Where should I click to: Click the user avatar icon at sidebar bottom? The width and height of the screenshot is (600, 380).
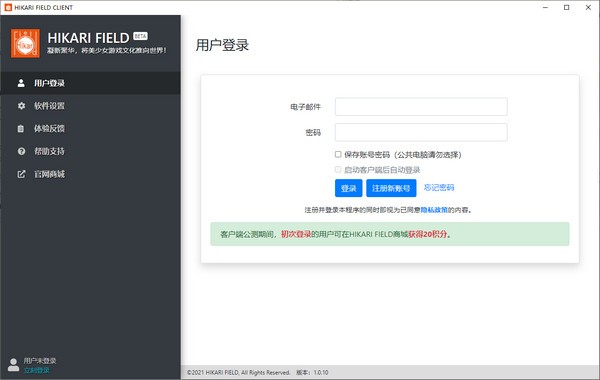[13, 365]
